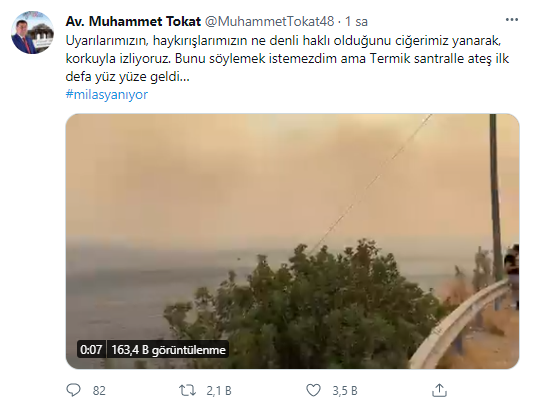Open Av. Muhammet Tokat's profile picture
The height and width of the screenshot is (406, 535).
click(32, 32)
